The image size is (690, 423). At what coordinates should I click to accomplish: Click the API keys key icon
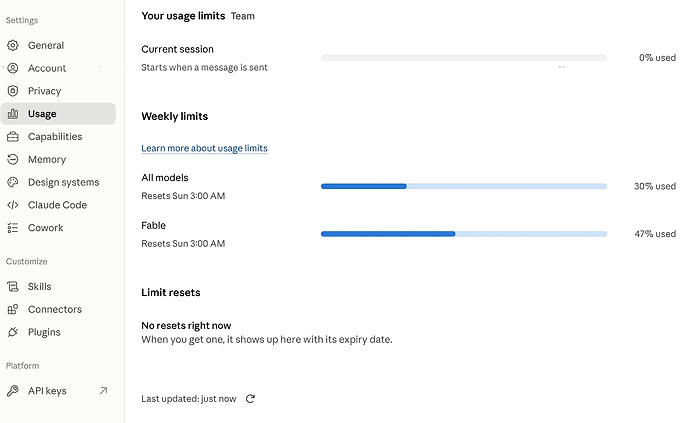click(13, 391)
